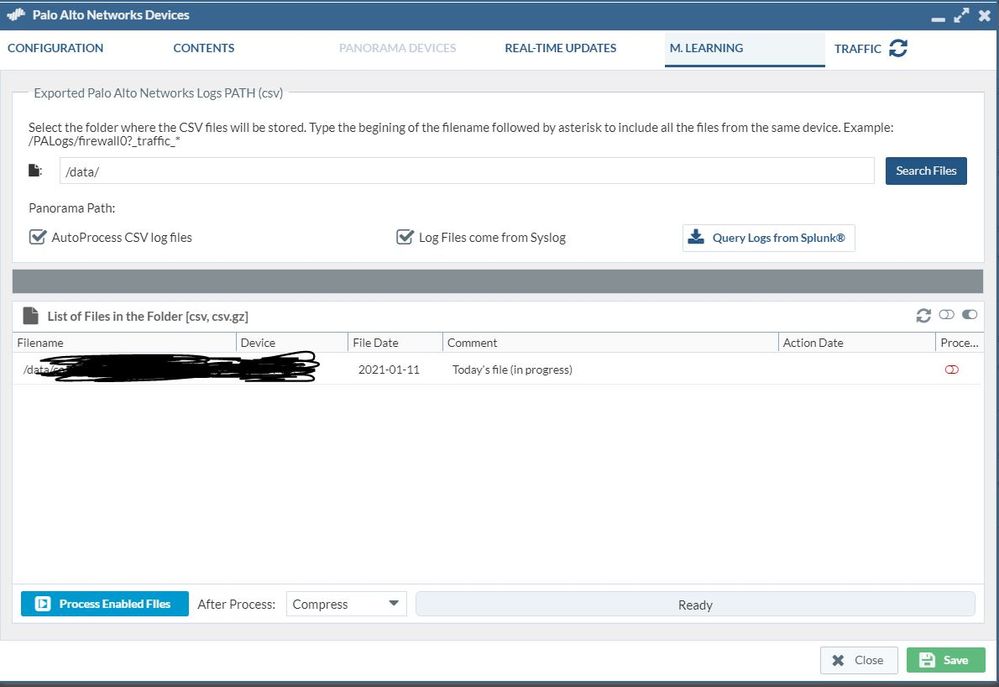999x687 pixels.
Task: Disable all files with the off toggle icon
Action: [x=947, y=314]
